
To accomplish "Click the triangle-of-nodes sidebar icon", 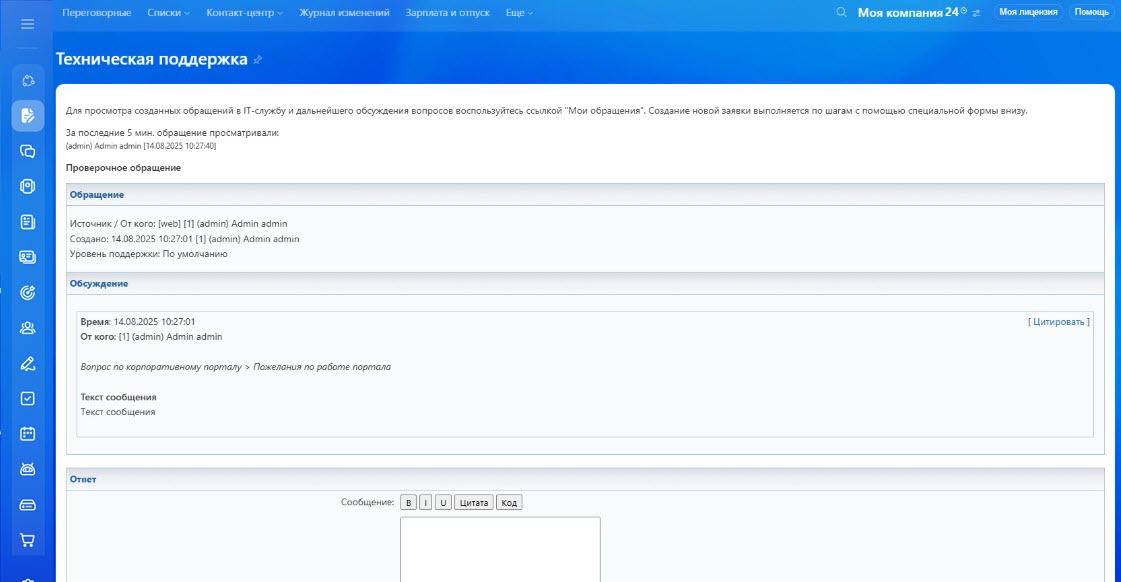I will pyautogui.click(x=27, y=81).
